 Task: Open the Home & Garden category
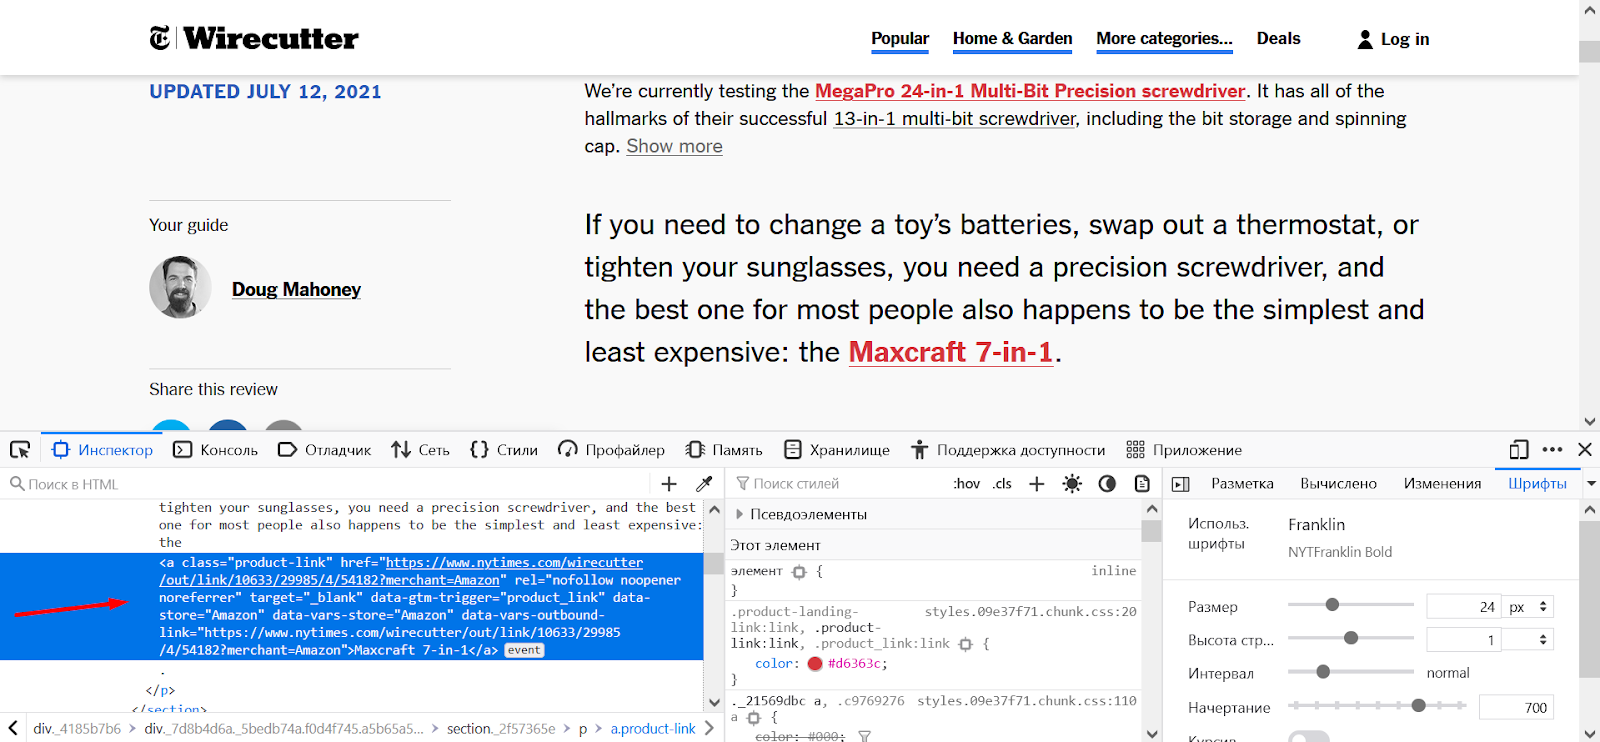pos(1012,39)
